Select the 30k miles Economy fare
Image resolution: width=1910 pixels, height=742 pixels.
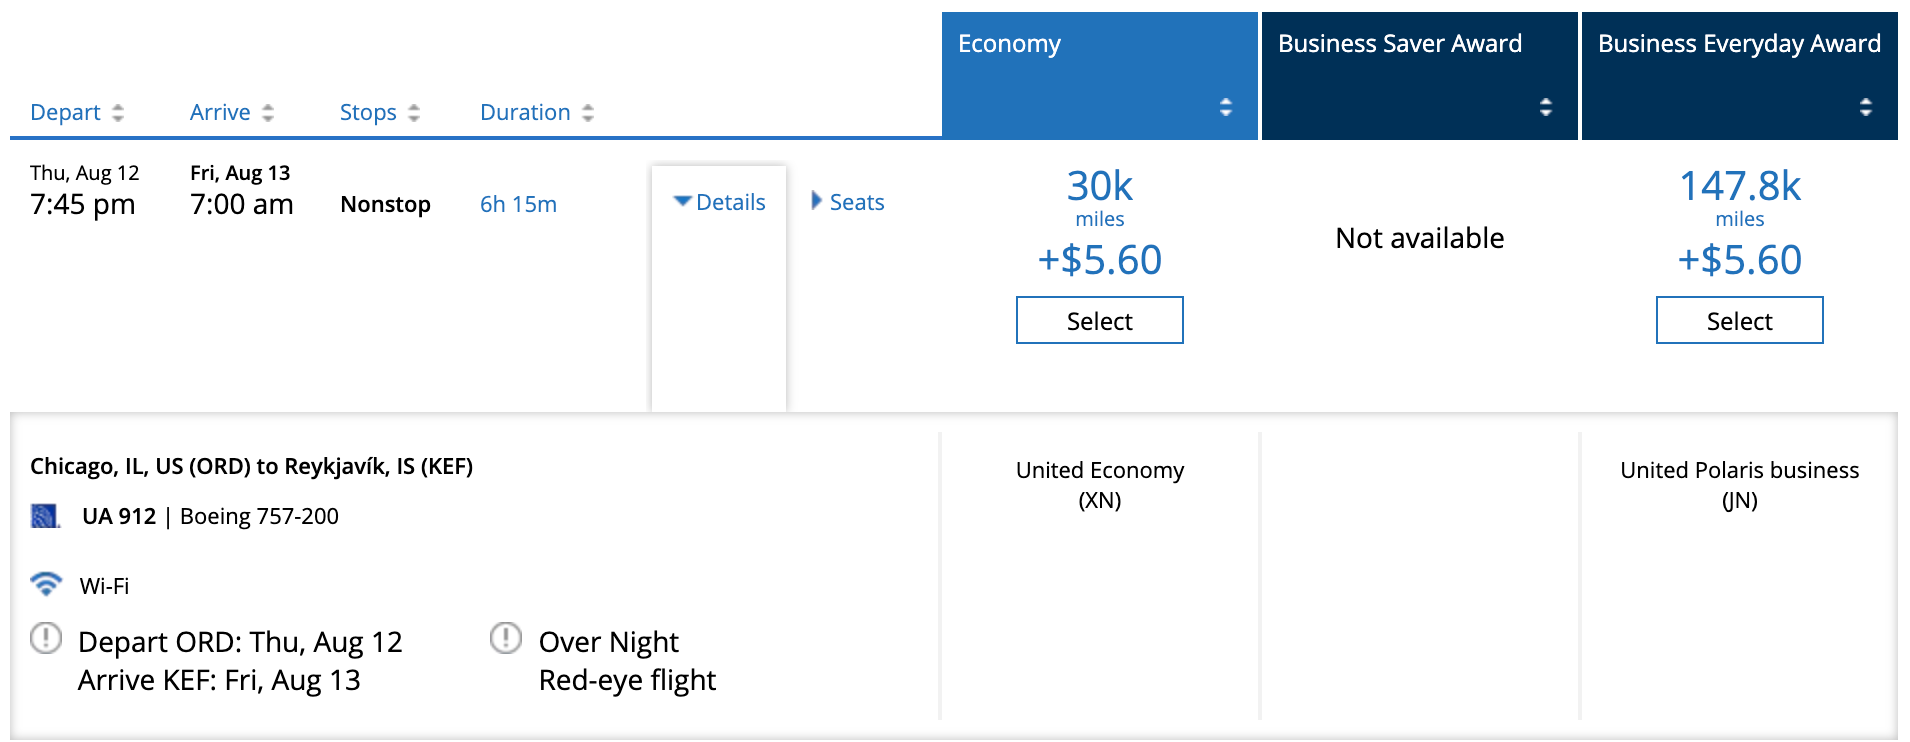(x=1100, y=321)
